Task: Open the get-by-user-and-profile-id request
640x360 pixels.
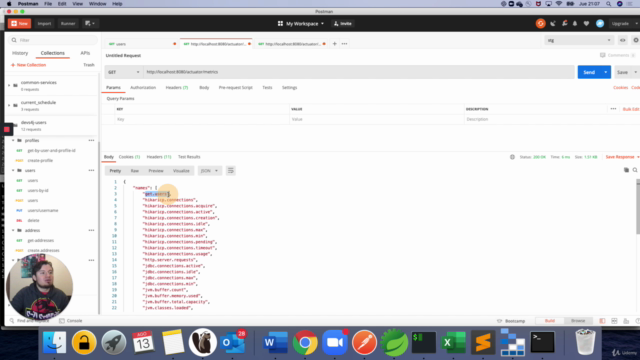Action: click(51, 151)
